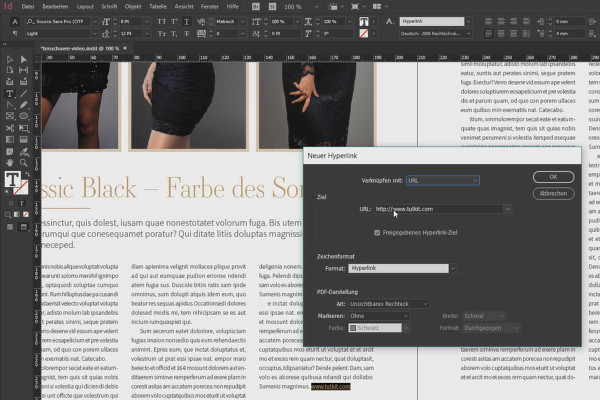Select the Hand tool
600x400 pixels.
(10, 163)
